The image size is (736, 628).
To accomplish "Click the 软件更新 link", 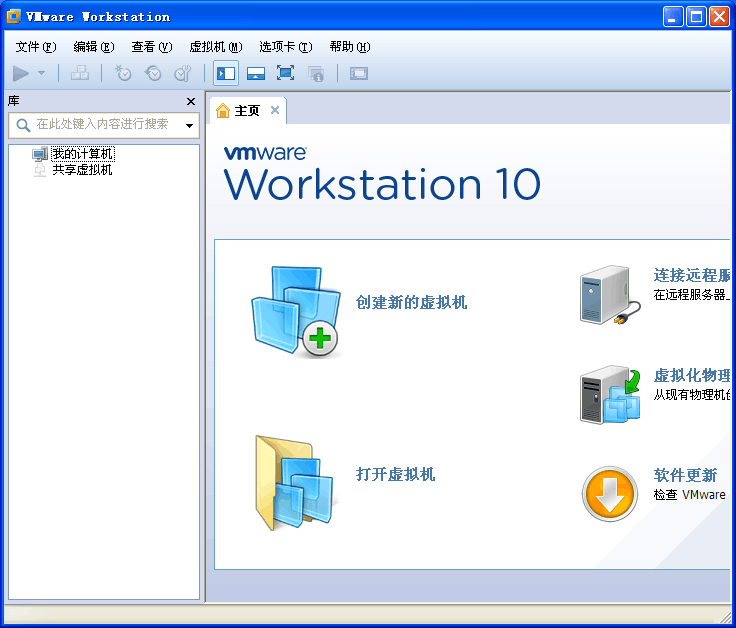I will (x=685, y=475).
